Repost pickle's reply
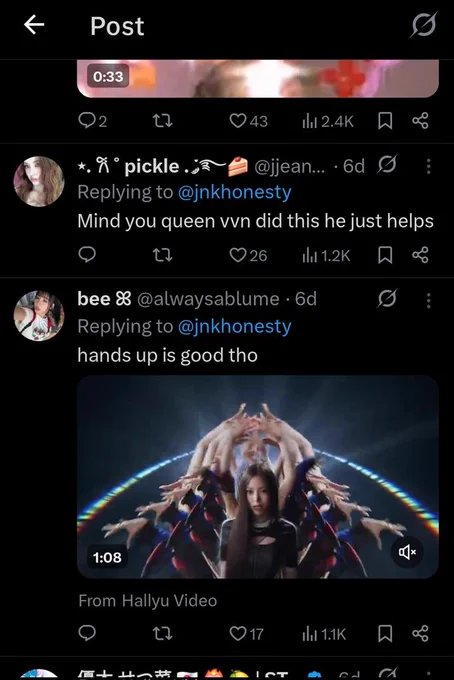 tap(163, 255)
